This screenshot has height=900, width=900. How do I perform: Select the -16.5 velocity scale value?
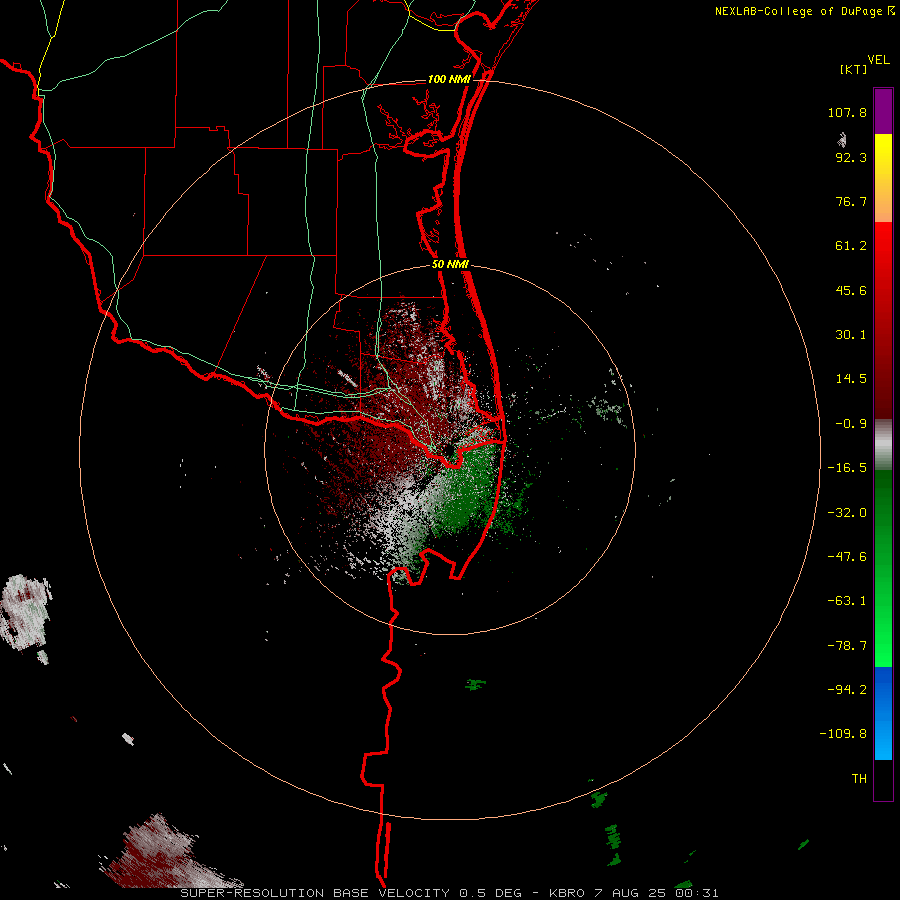click(x=847, y=468)
